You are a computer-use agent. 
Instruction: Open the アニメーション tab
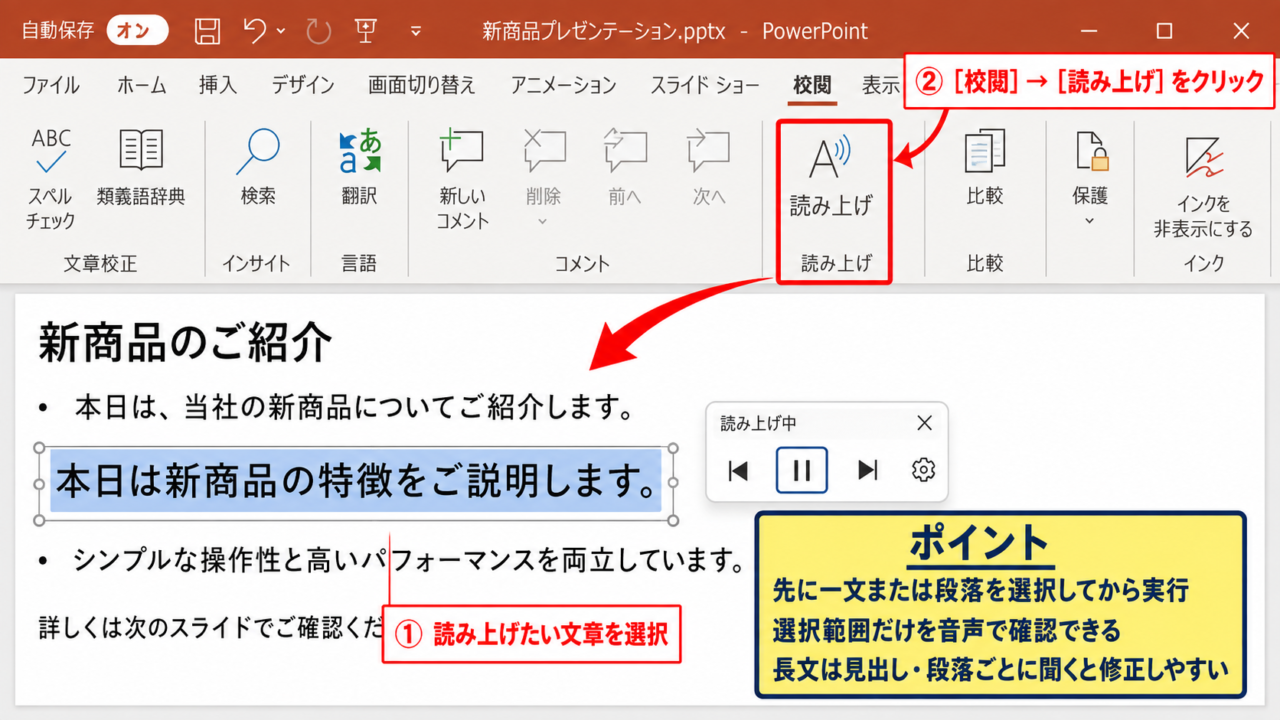pyautogui.click(x=564, y=85)
